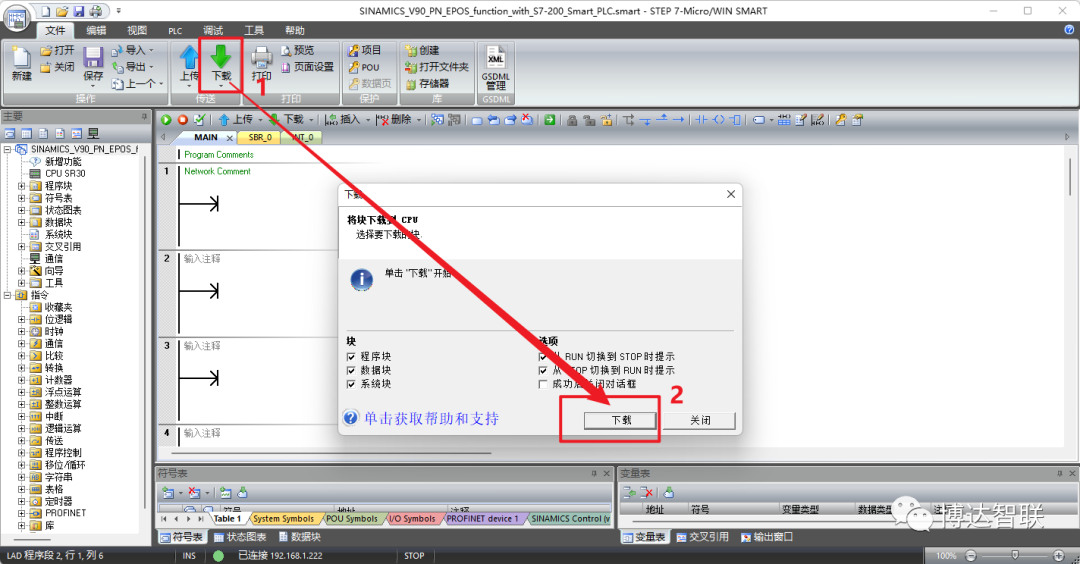1080x564 pixels.
Task: Toggle the RUN to STOP prompt checkbox
Action: click(x=543, y=357)
